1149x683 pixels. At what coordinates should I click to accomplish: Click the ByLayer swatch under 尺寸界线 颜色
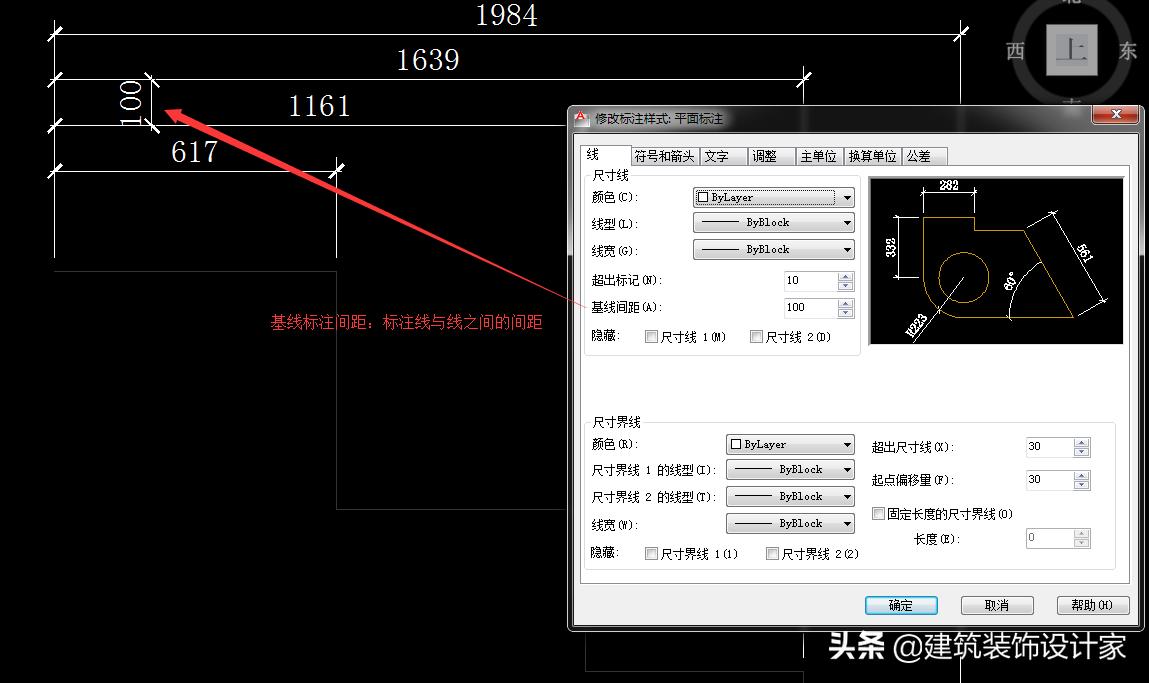pos(737,443)
